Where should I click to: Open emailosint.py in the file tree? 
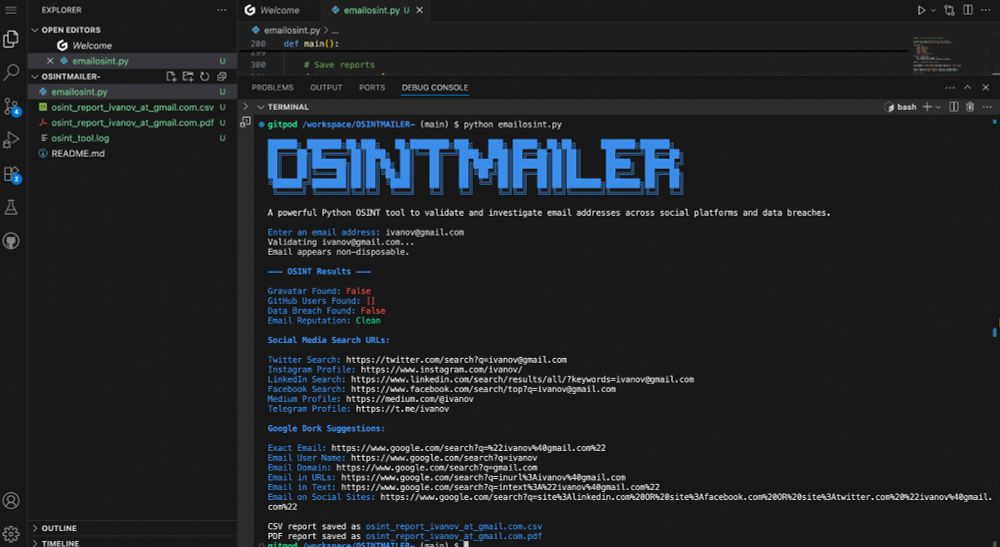pyautogui.click(x=132, y=92)
